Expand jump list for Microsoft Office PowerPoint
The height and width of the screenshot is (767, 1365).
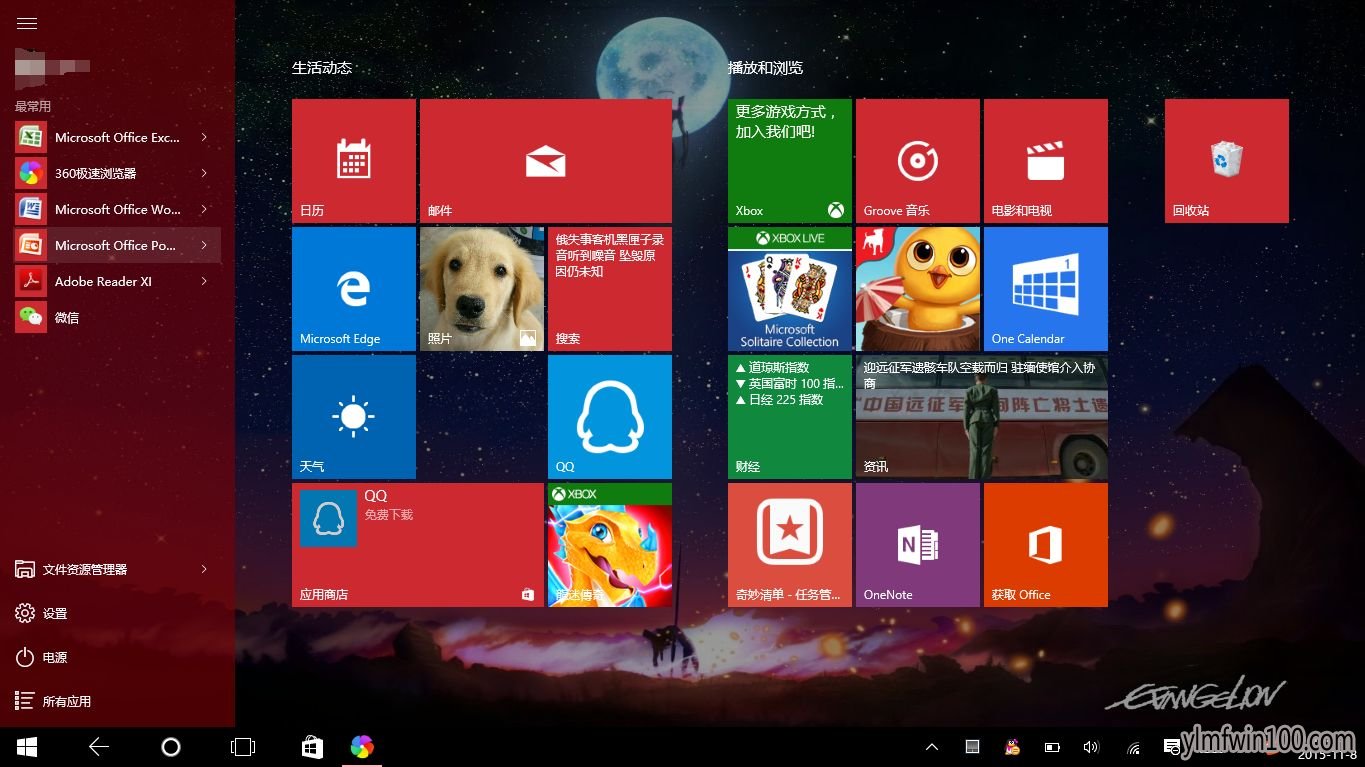pos(204,245)
